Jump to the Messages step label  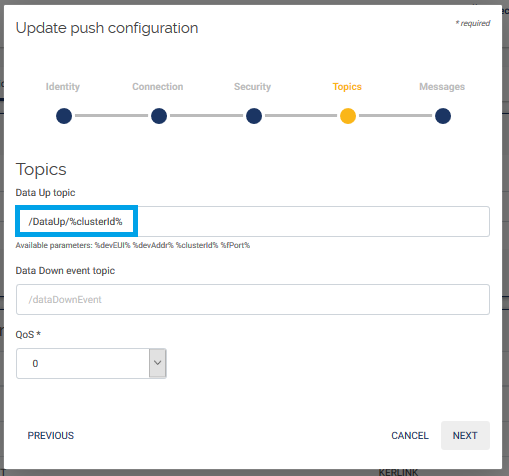tap(442, 87)
